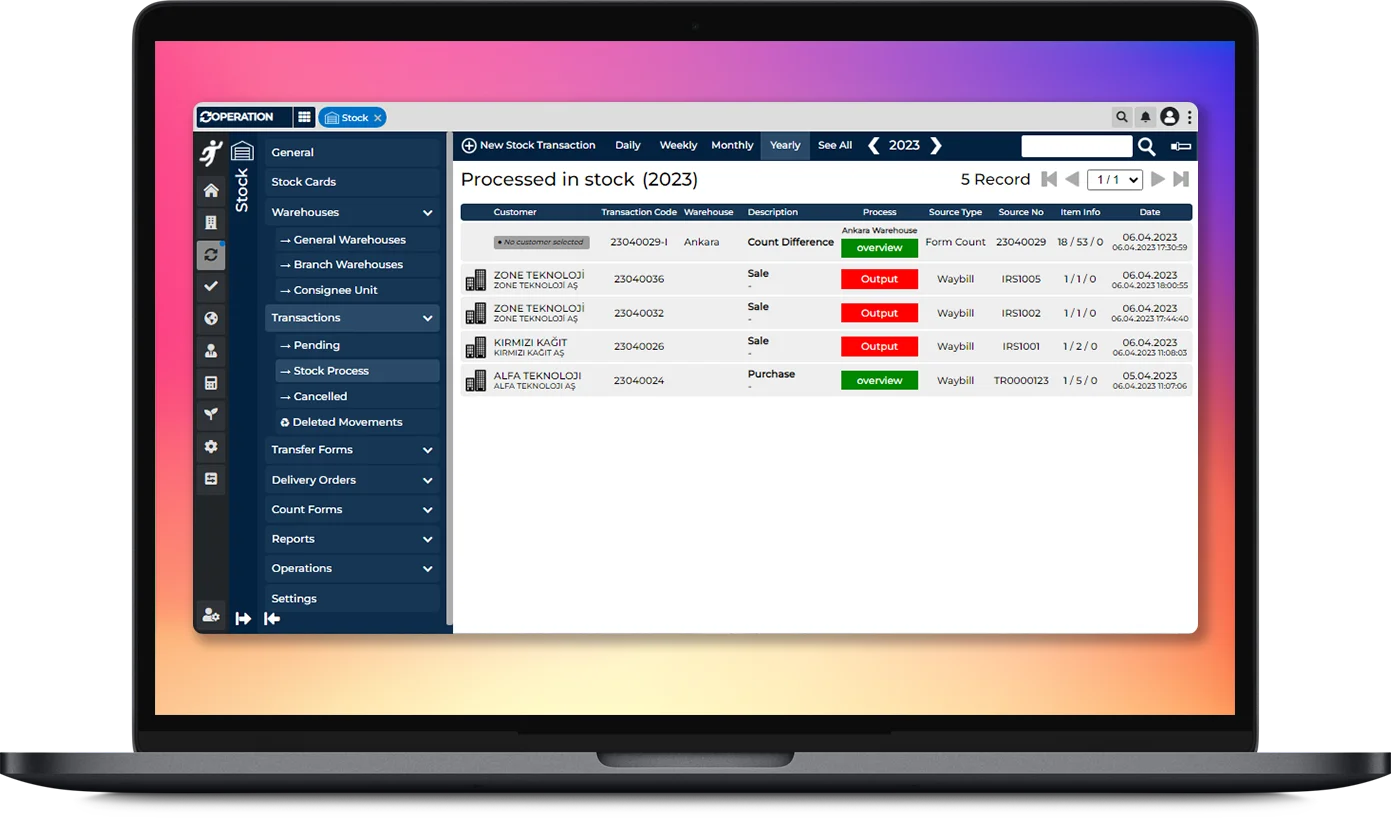1391x818 pixels.
Task: Select the Home icon in the sidebar
Action: point(210,190)
